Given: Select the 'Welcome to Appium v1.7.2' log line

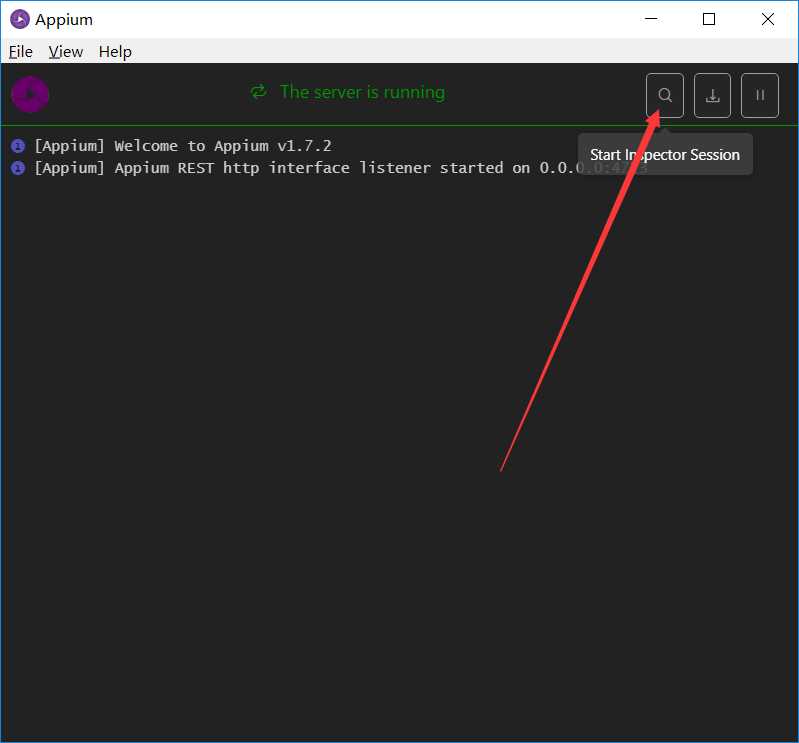Looking at the screenshot, I should coord(183,146).
